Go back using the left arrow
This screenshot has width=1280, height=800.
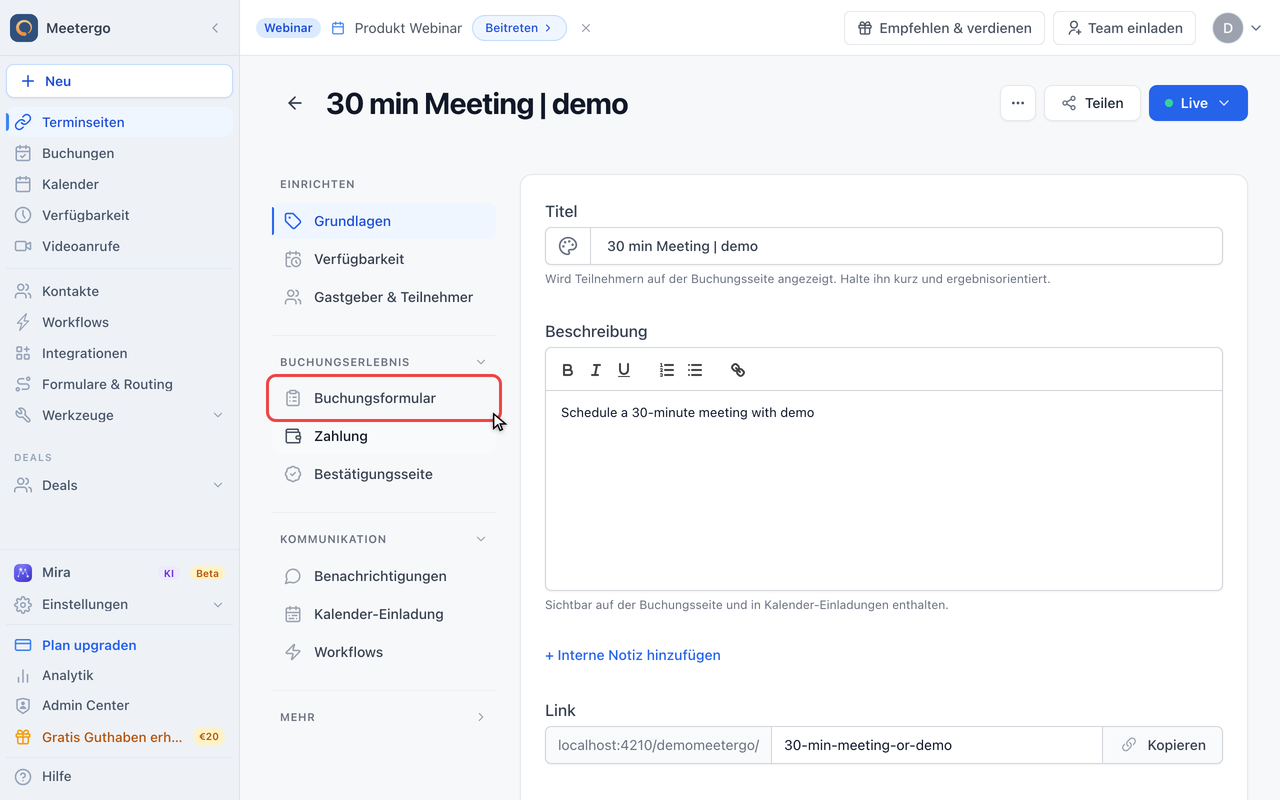(295, 103)
